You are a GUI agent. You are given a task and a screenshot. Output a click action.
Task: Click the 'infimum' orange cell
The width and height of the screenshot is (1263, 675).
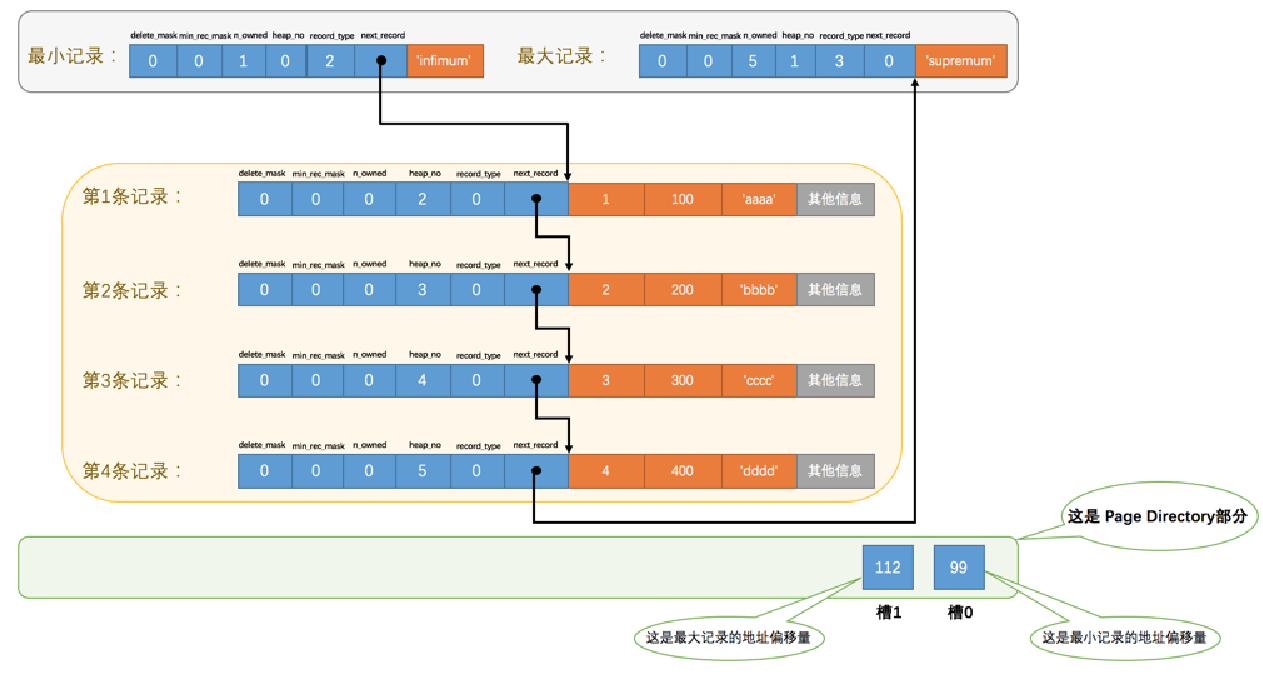[446, 60]
